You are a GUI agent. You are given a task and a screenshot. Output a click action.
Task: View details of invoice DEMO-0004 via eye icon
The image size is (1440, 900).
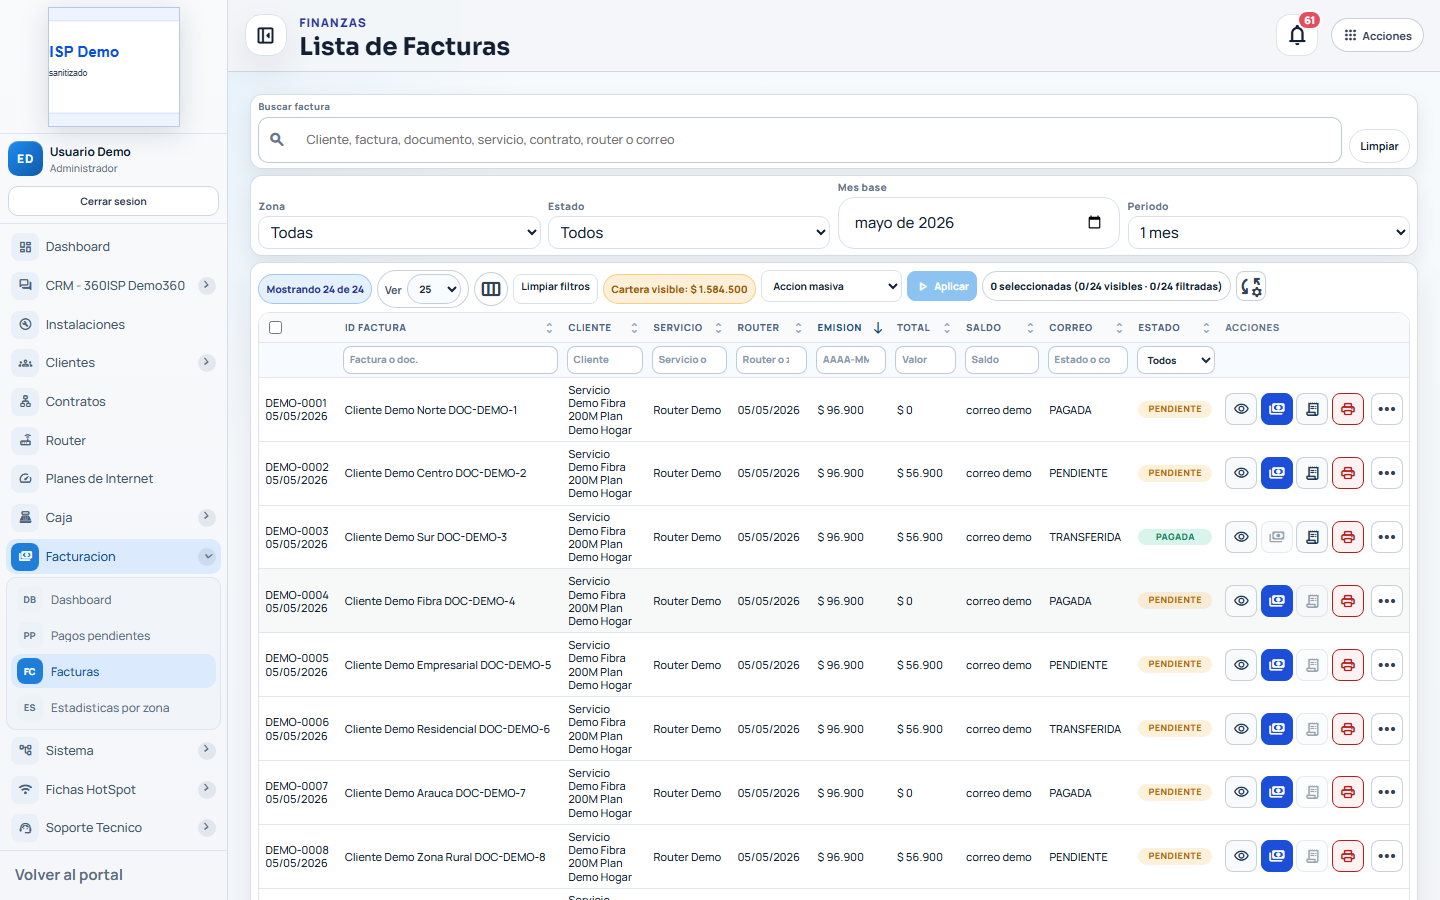click(x=1241, y=601)
